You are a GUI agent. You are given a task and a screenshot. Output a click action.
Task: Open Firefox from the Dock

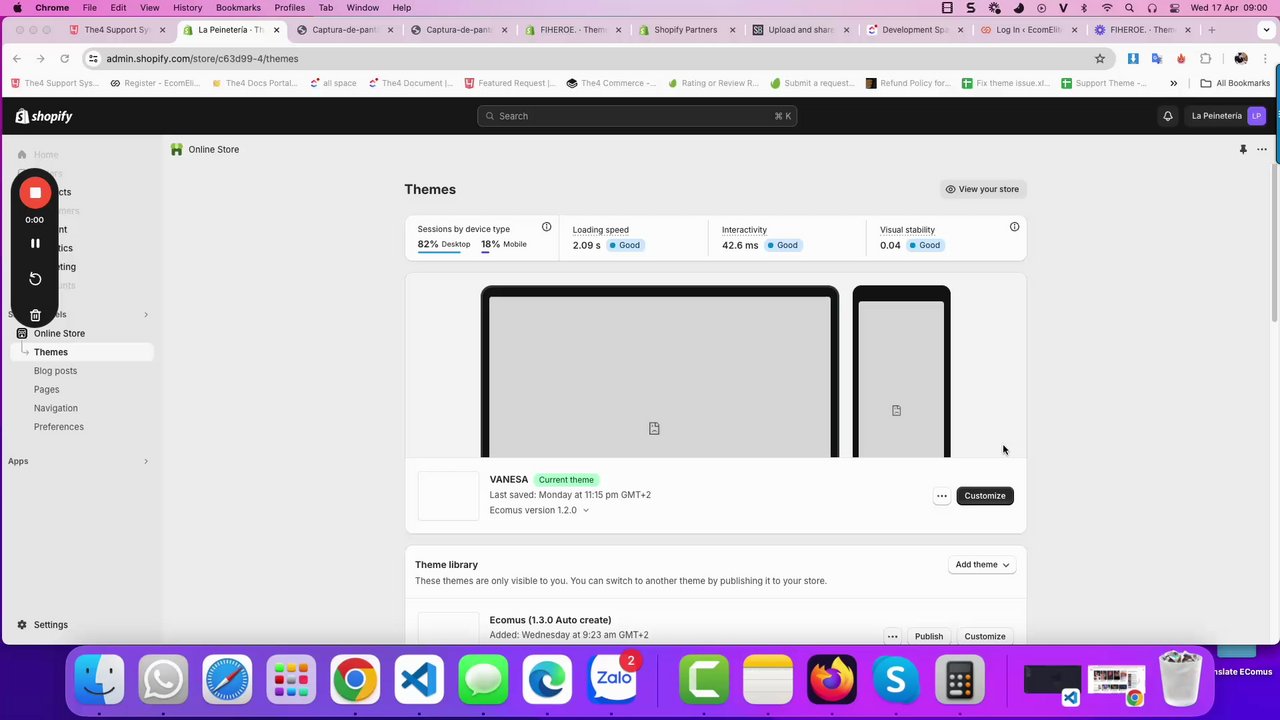pyautogui.click(x=832, y=680)
